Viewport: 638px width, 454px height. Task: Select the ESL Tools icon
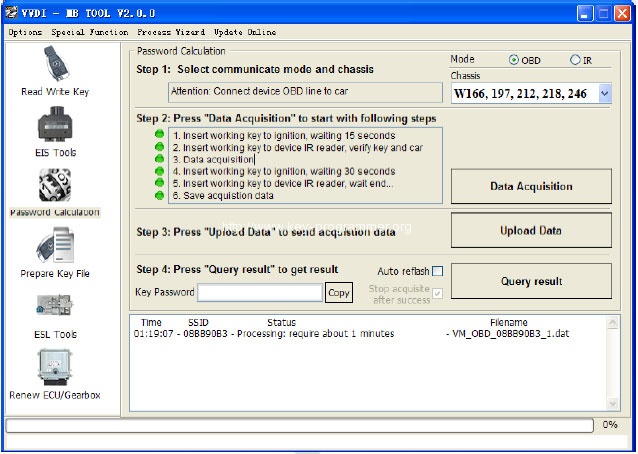click(55, 309)
